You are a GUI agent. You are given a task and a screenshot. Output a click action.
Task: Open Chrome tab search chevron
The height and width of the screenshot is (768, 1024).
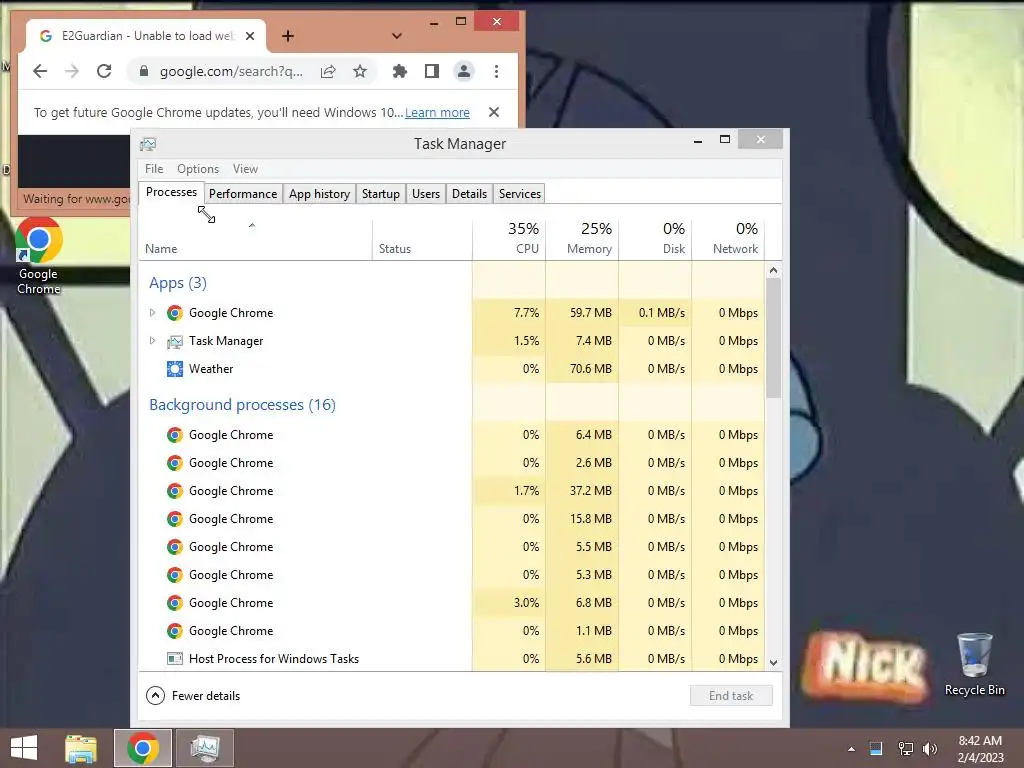396,36
